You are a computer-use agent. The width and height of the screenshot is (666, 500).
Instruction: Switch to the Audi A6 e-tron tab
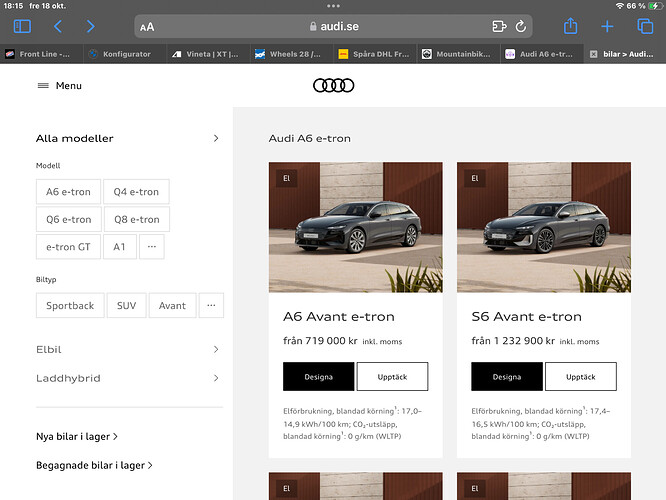541,54
